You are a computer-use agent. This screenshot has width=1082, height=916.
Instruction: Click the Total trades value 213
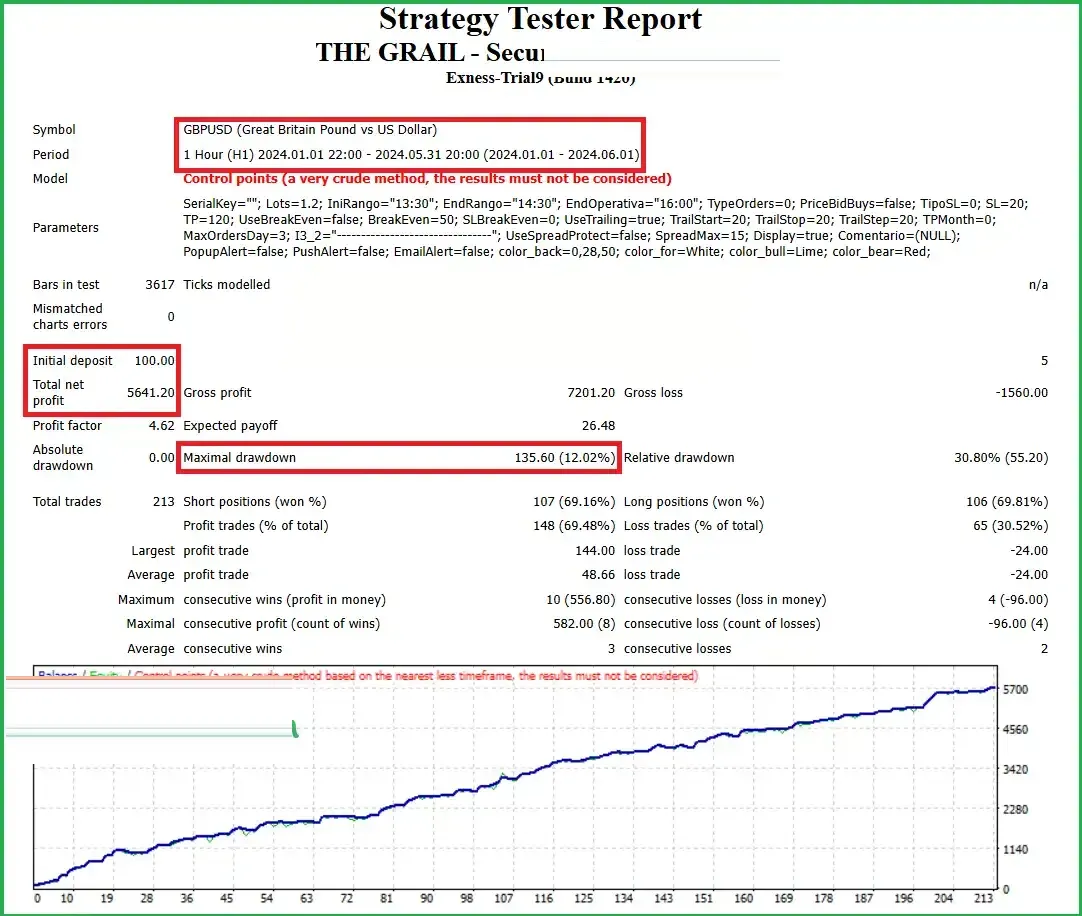pyautogui.click(x=164, y=502)
